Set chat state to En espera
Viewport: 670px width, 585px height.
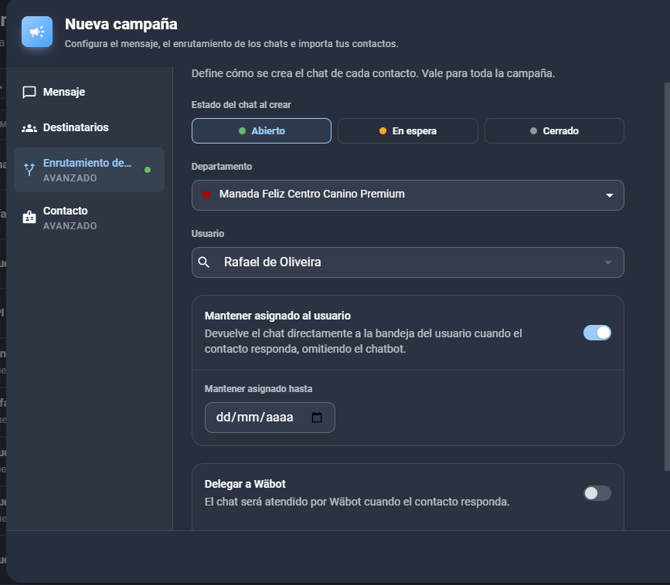pyautogui.click(x=408, y=131)
